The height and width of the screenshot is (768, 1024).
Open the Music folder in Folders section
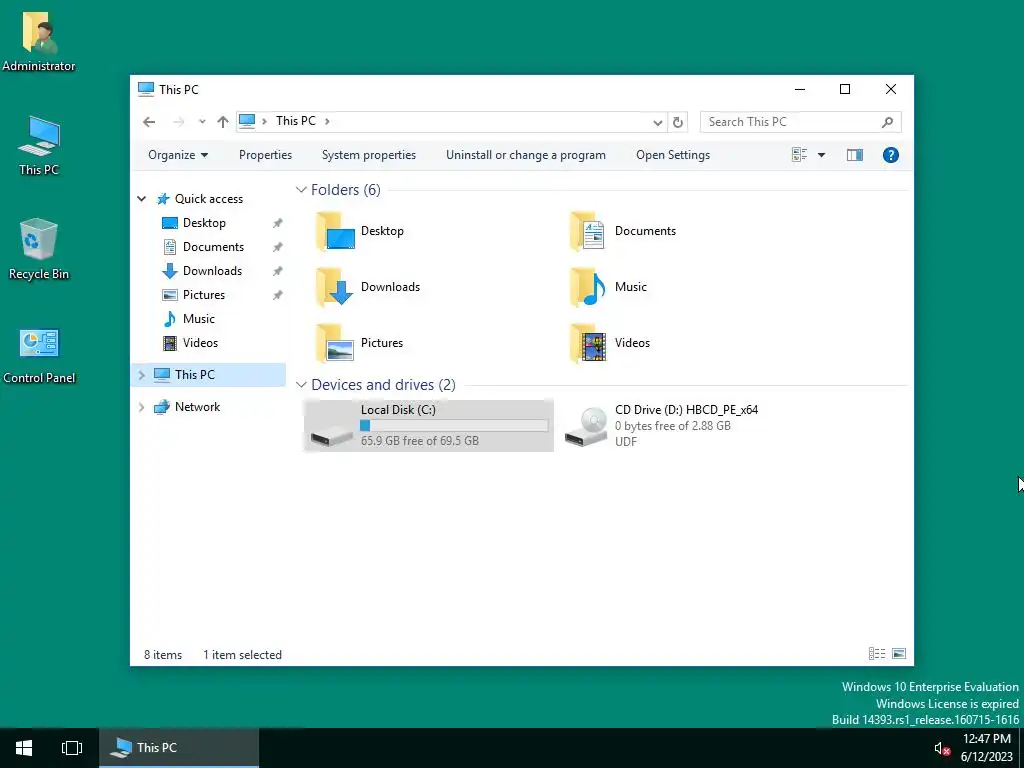tap(609, 287)
